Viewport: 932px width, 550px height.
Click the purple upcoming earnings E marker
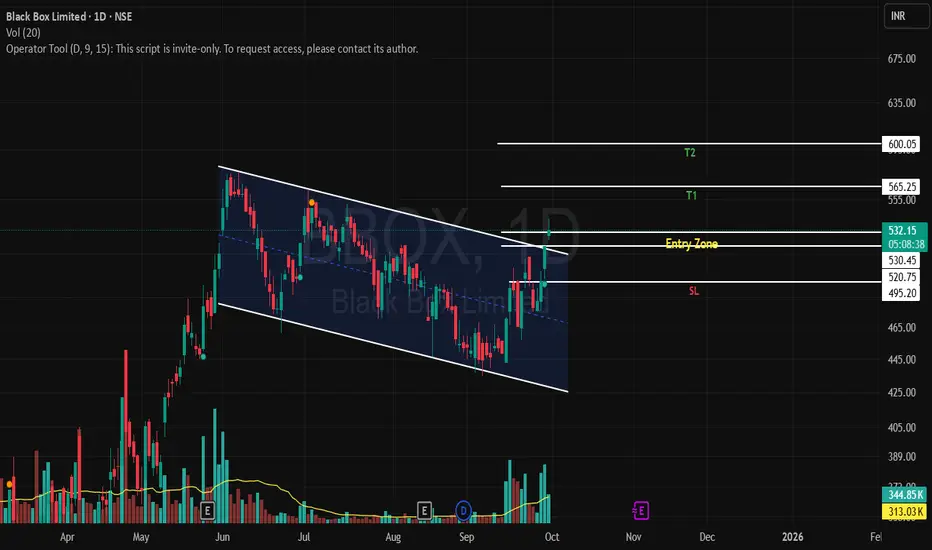coord(641,510)
